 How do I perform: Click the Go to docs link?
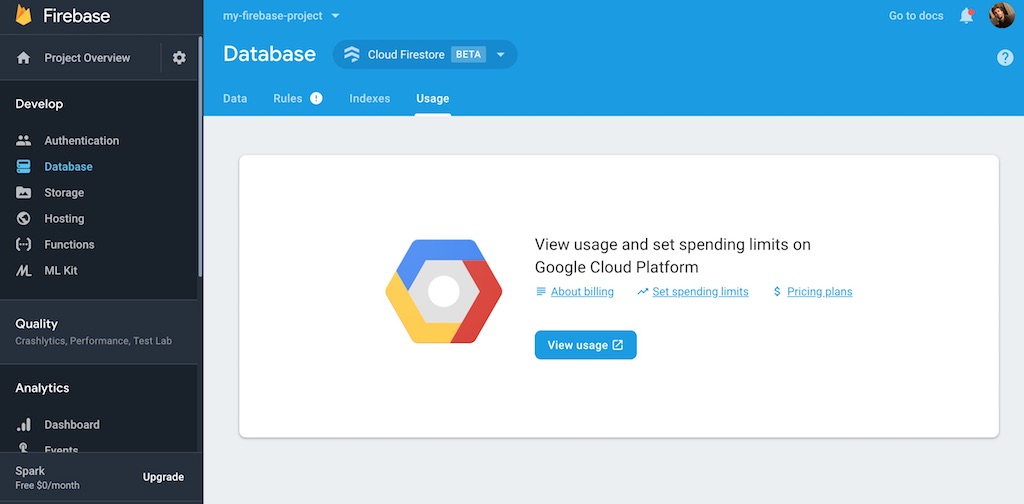tap(916, 16)
